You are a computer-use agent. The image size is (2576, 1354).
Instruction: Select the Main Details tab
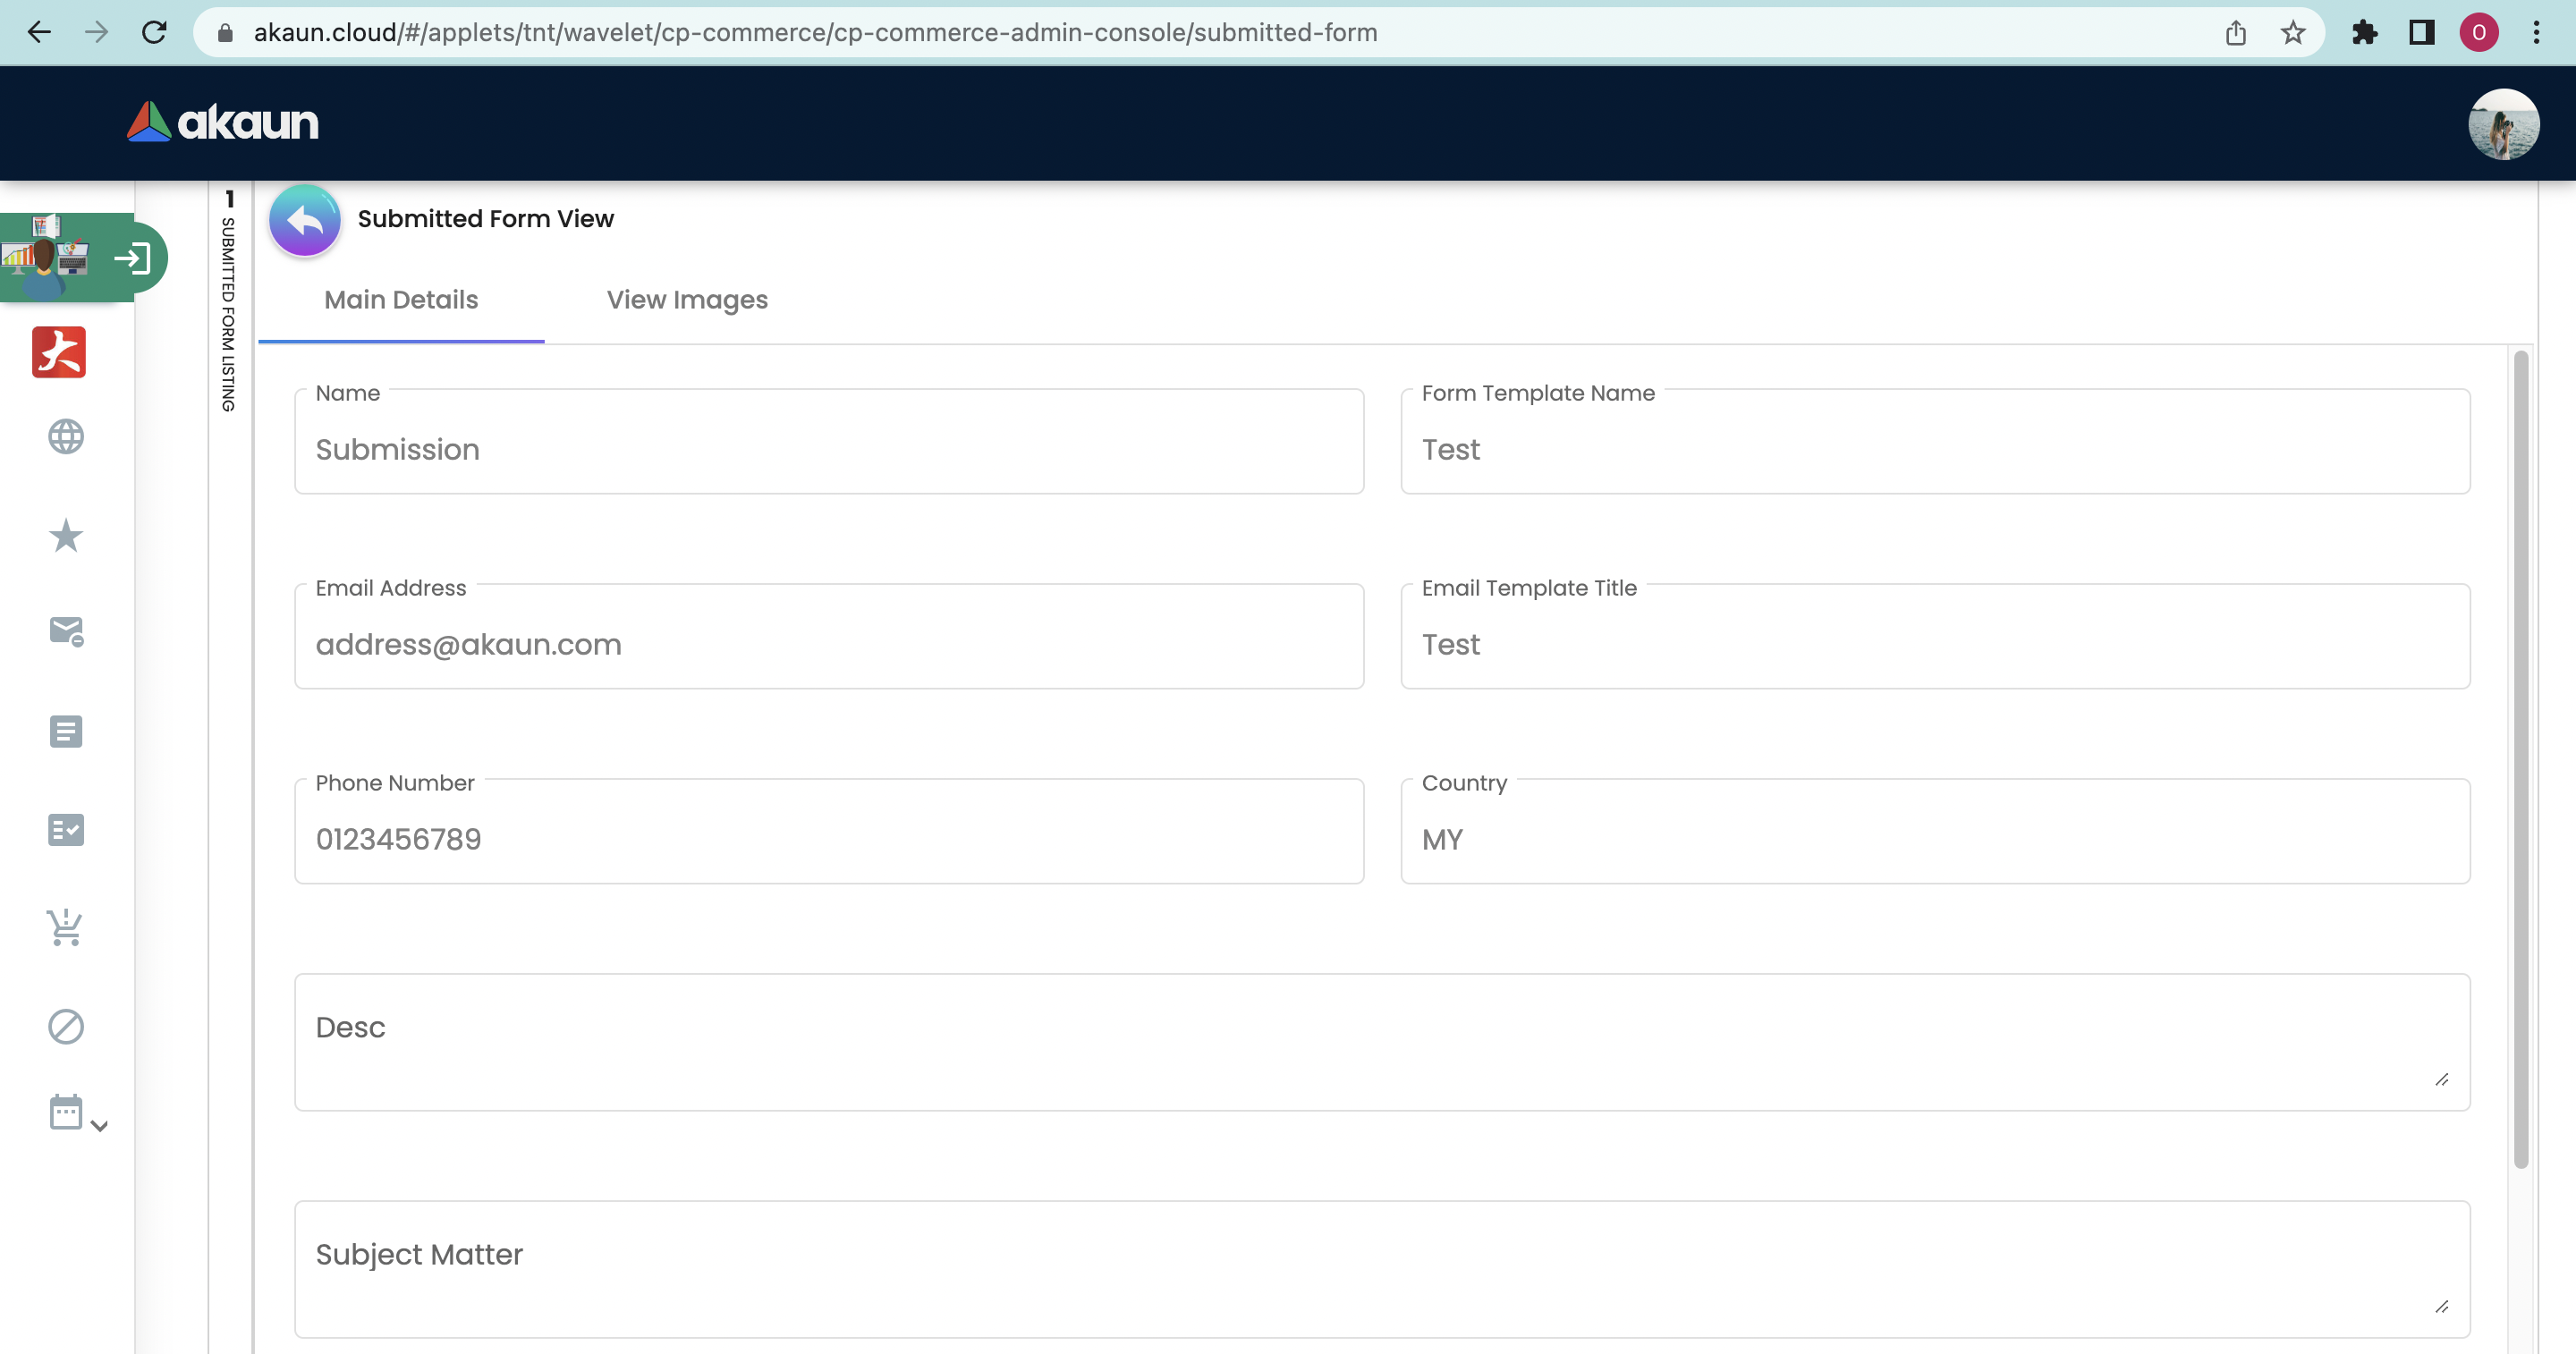(401, 300)
